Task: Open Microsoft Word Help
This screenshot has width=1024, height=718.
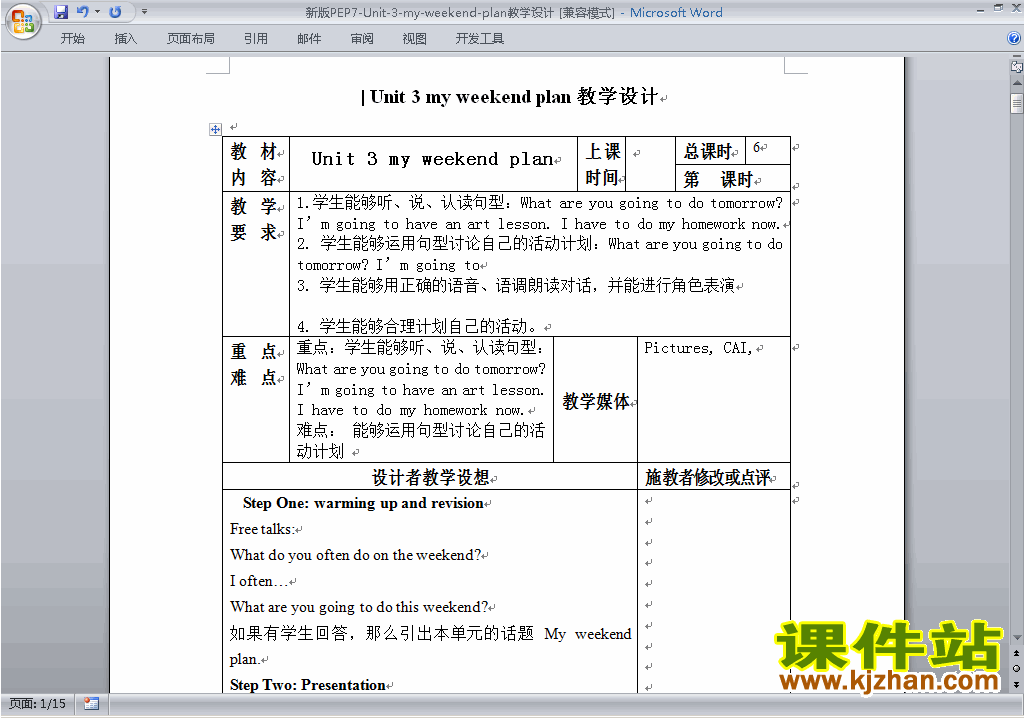Action: (x=1014, y=38)
